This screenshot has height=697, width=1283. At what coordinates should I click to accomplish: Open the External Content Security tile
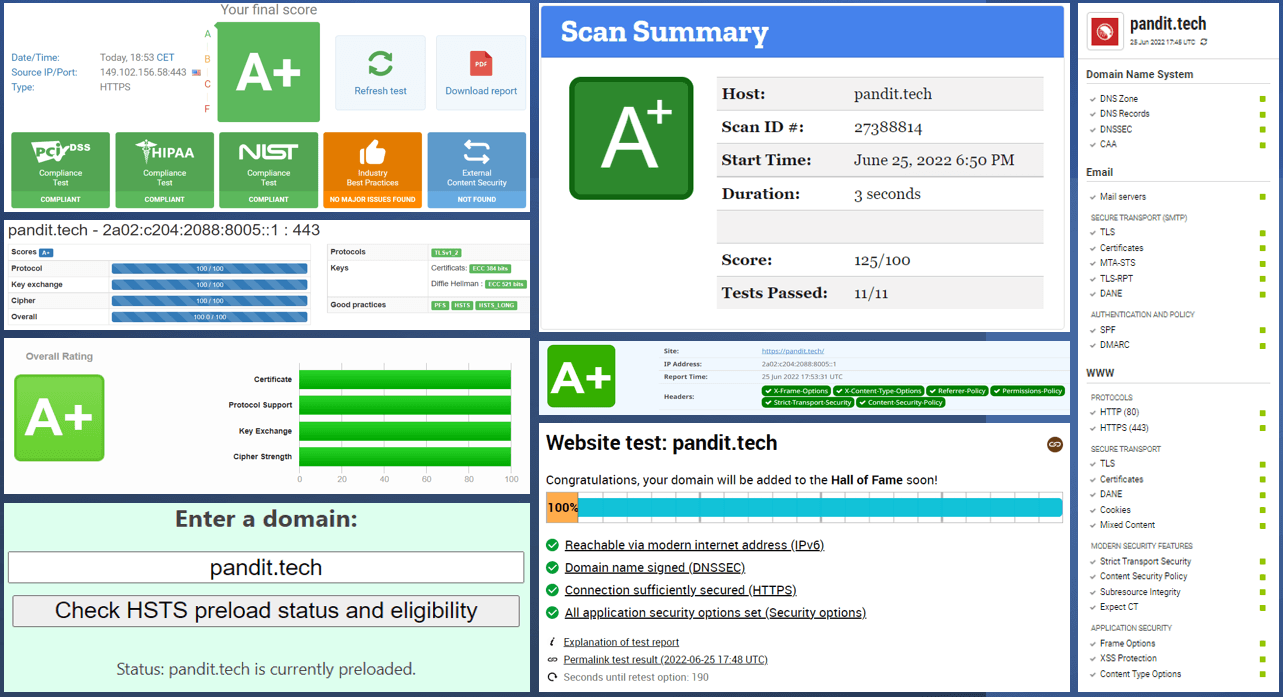pos(476,169)
